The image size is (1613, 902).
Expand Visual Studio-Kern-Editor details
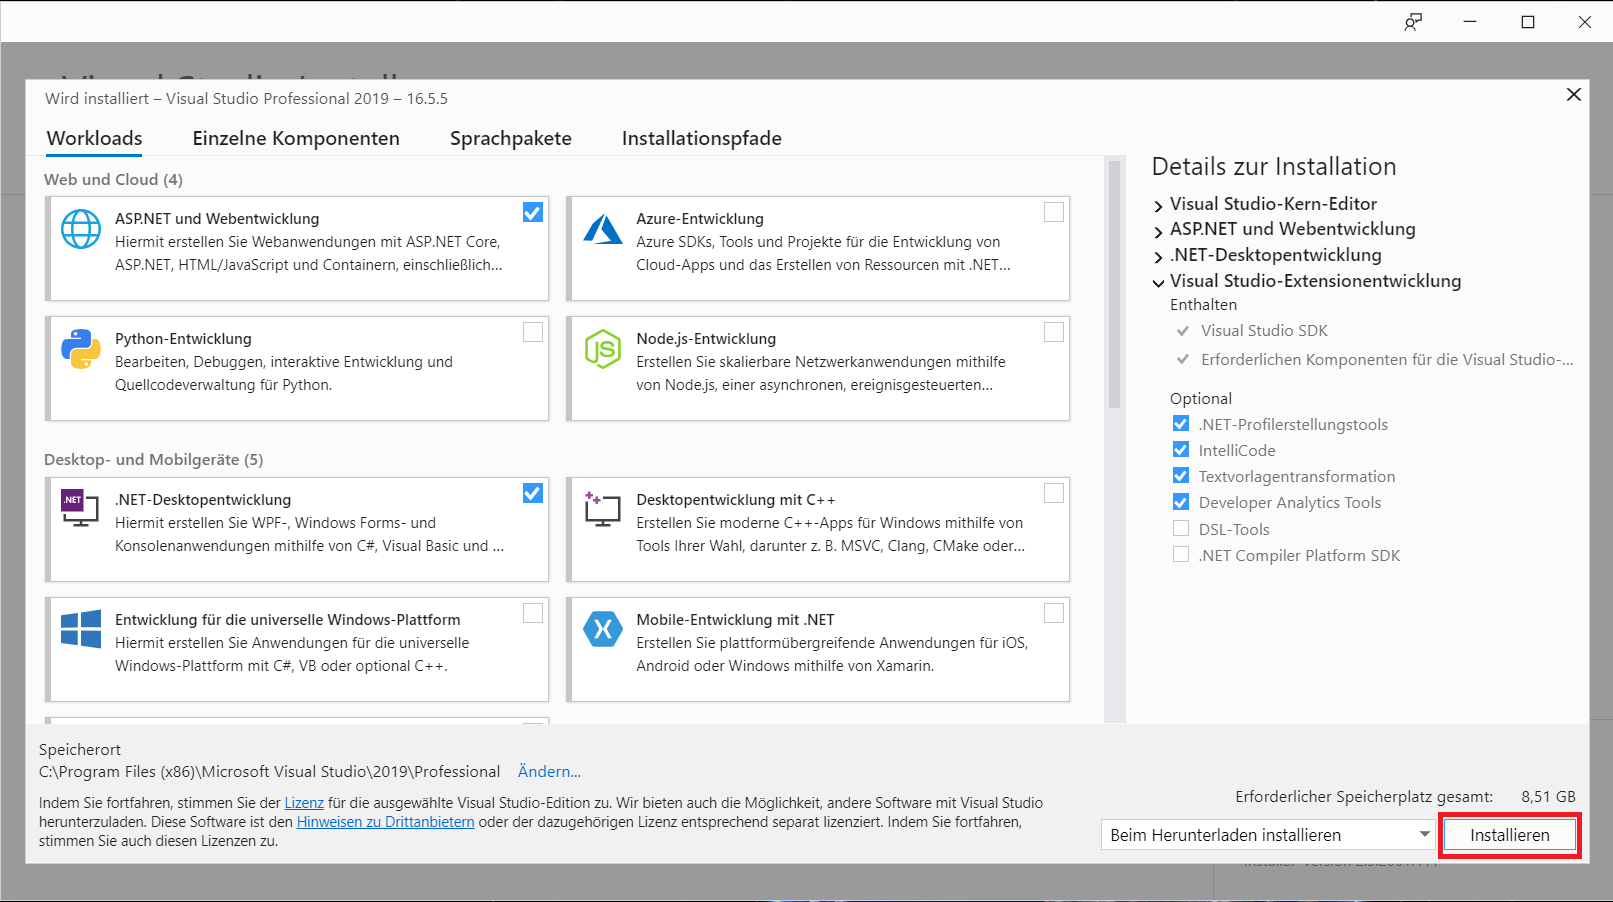point(1159,205)
